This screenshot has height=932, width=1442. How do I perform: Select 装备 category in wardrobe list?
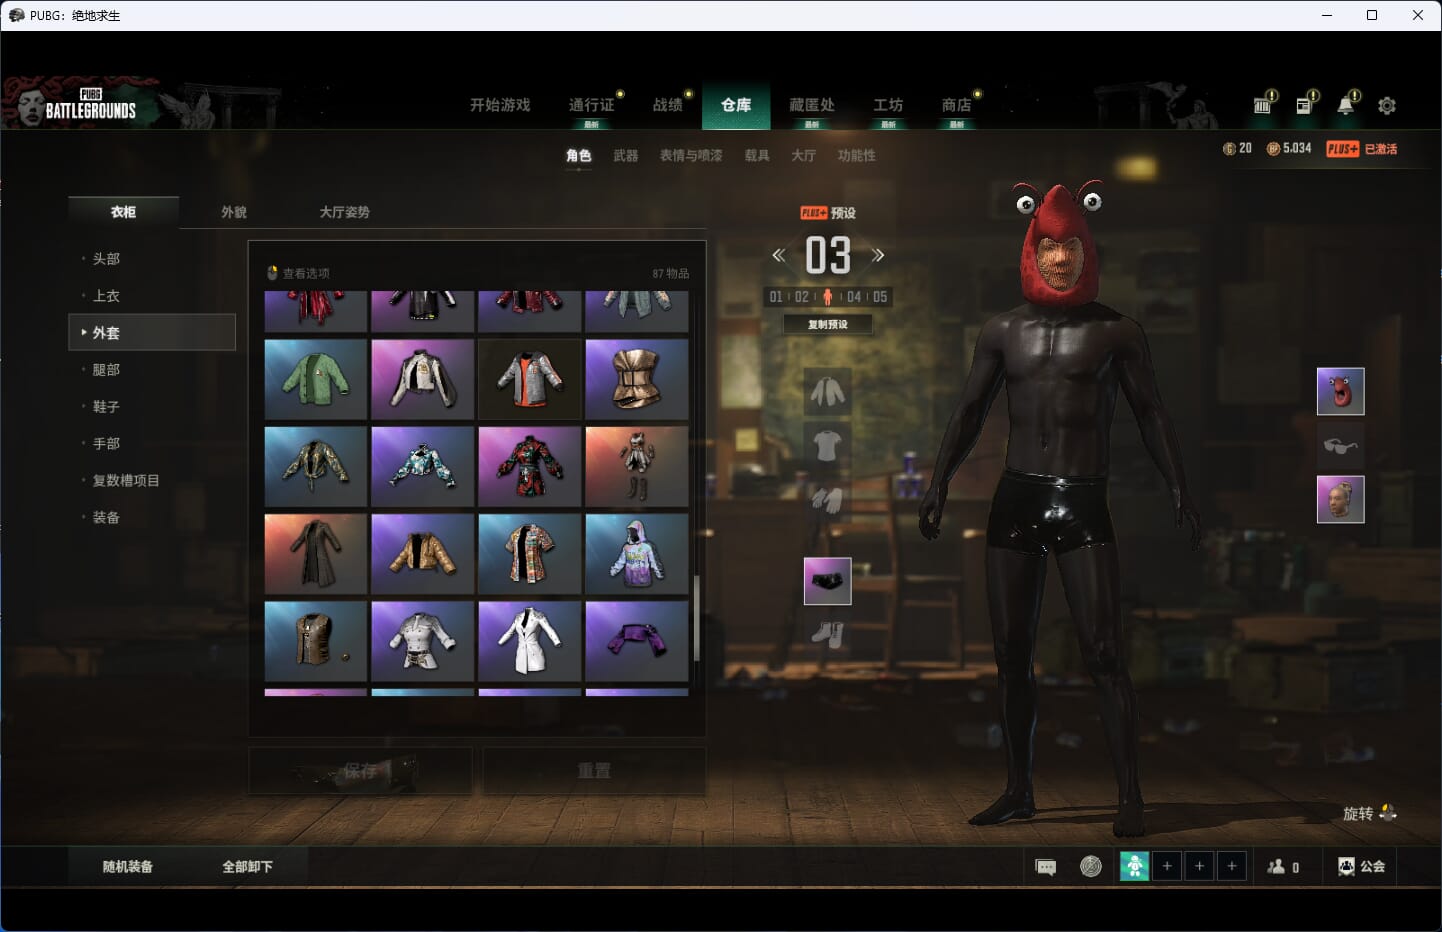coord(152,518)
